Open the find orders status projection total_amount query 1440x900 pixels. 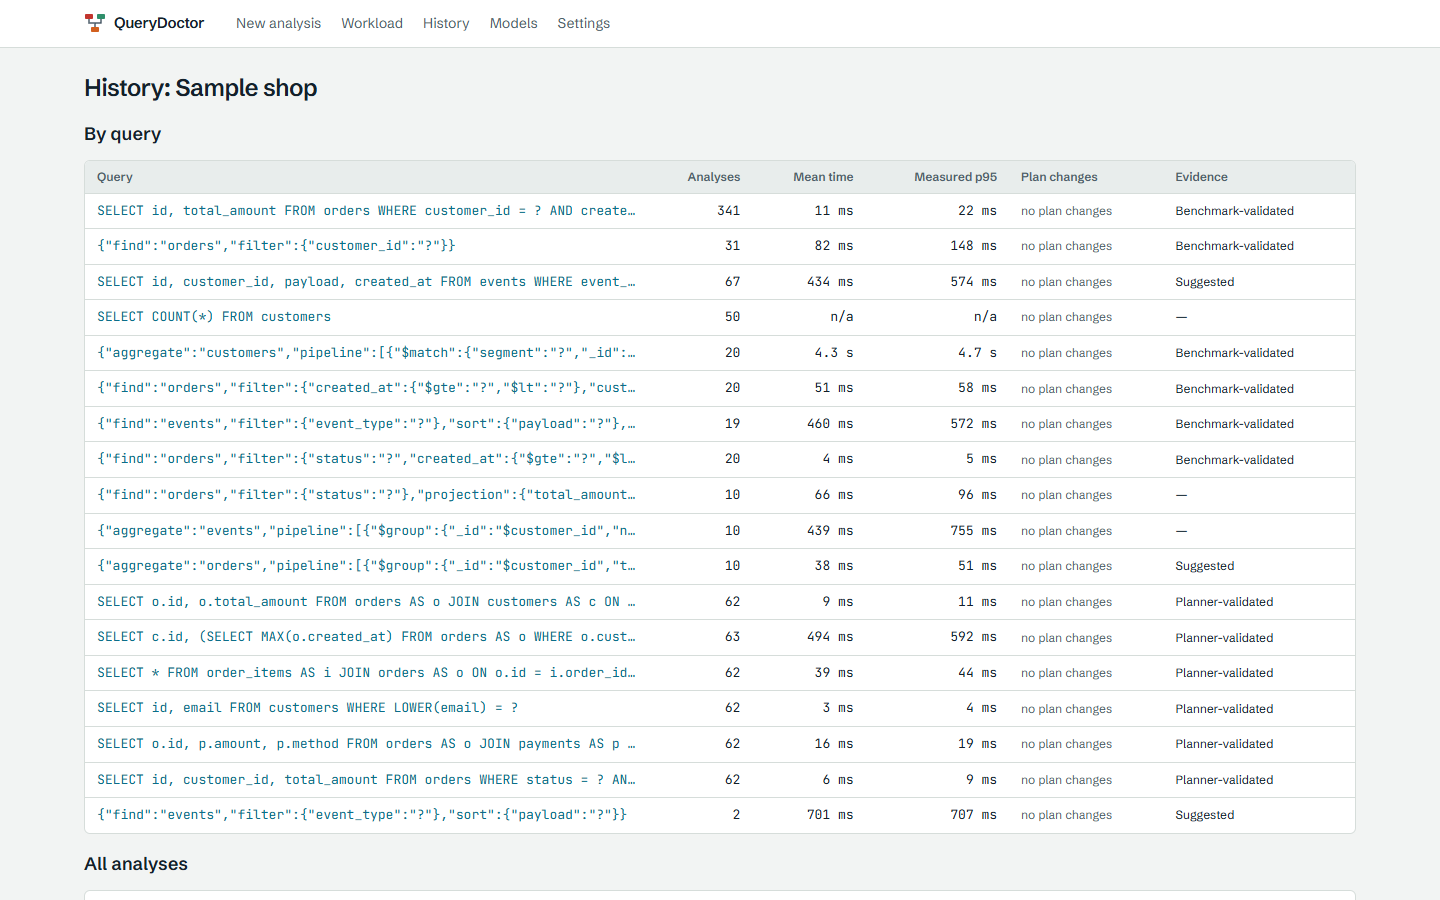366,495
